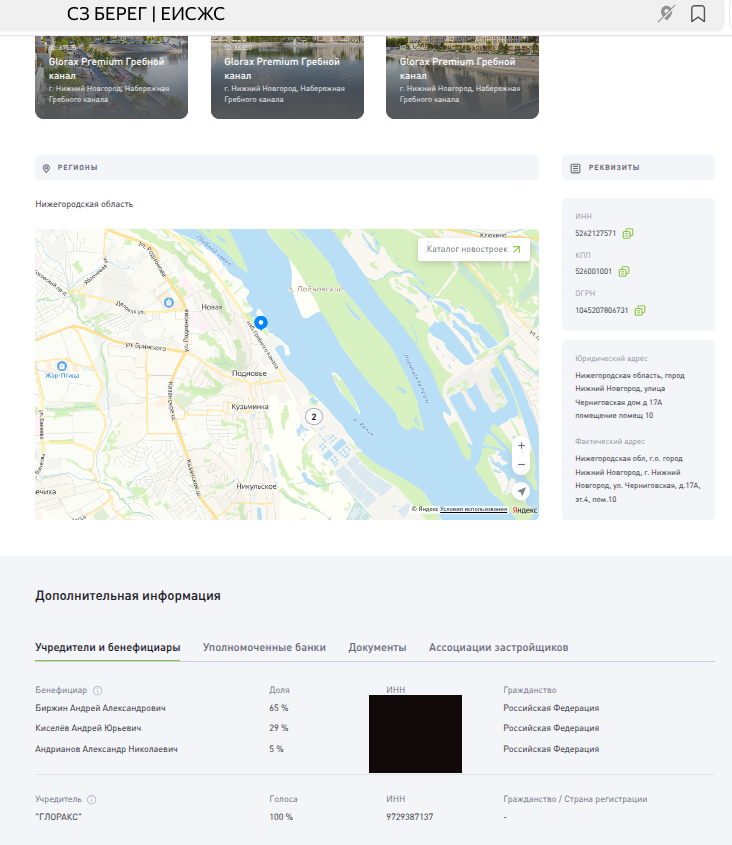The image size is (732, 845).
Task: Click the browser bookmark icon
Action: click(x=698, y=14)
